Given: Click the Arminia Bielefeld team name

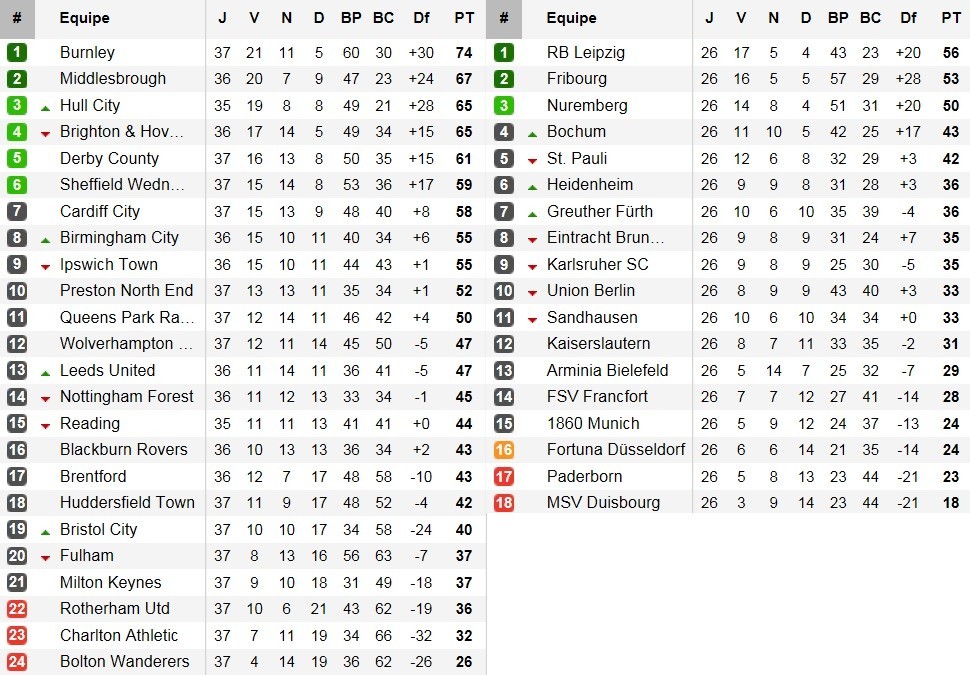Looking at the screenshot, I should click(607, 370).
